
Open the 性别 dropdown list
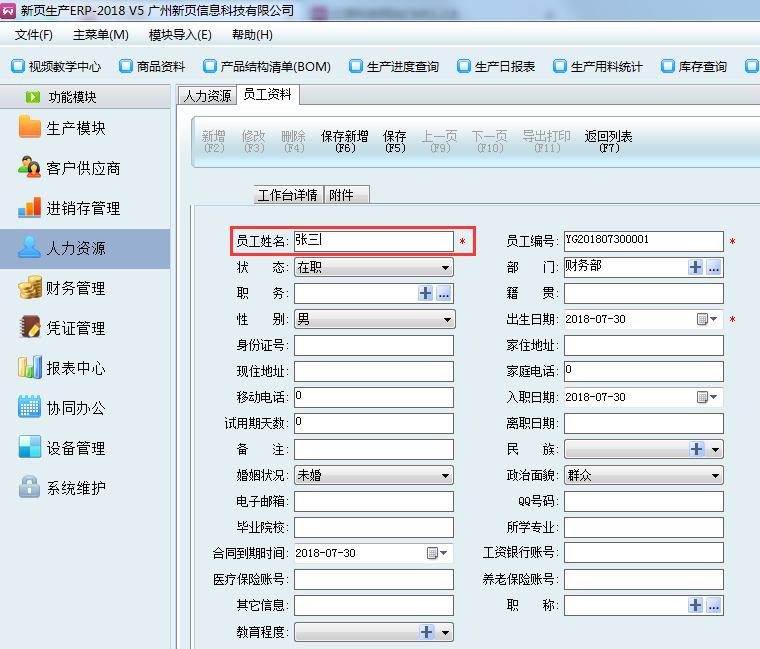point(445,319)
